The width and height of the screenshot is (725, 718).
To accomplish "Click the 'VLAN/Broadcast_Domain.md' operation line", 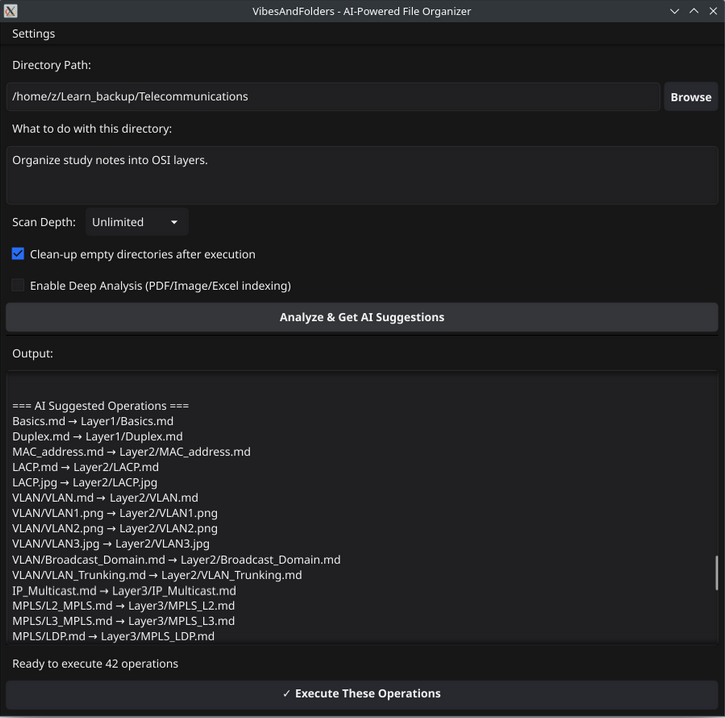I will click(176, 560).
